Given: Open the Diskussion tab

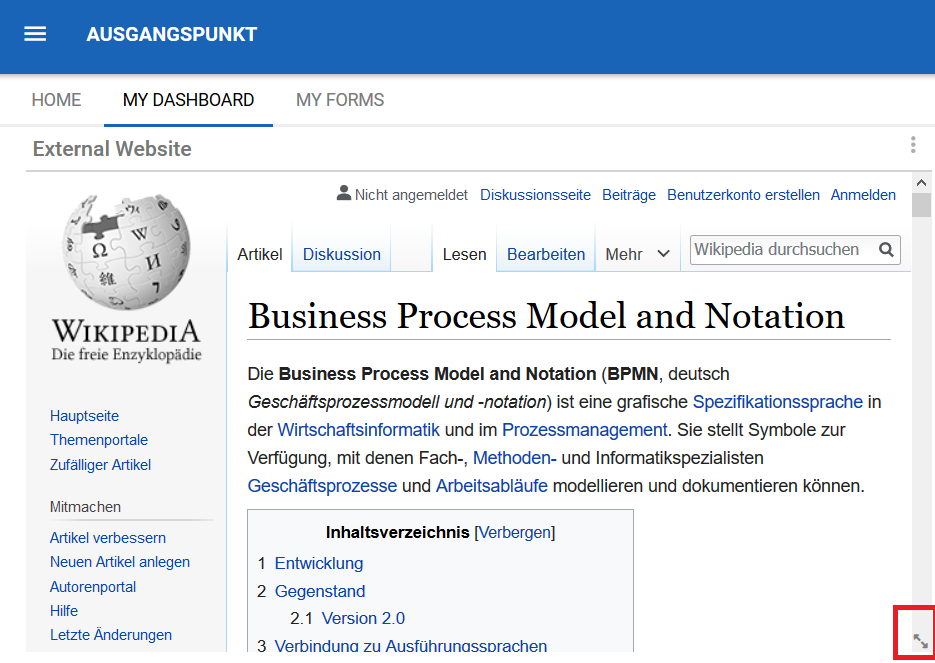Looking at the screenshot, I should (x=342, y=254).
